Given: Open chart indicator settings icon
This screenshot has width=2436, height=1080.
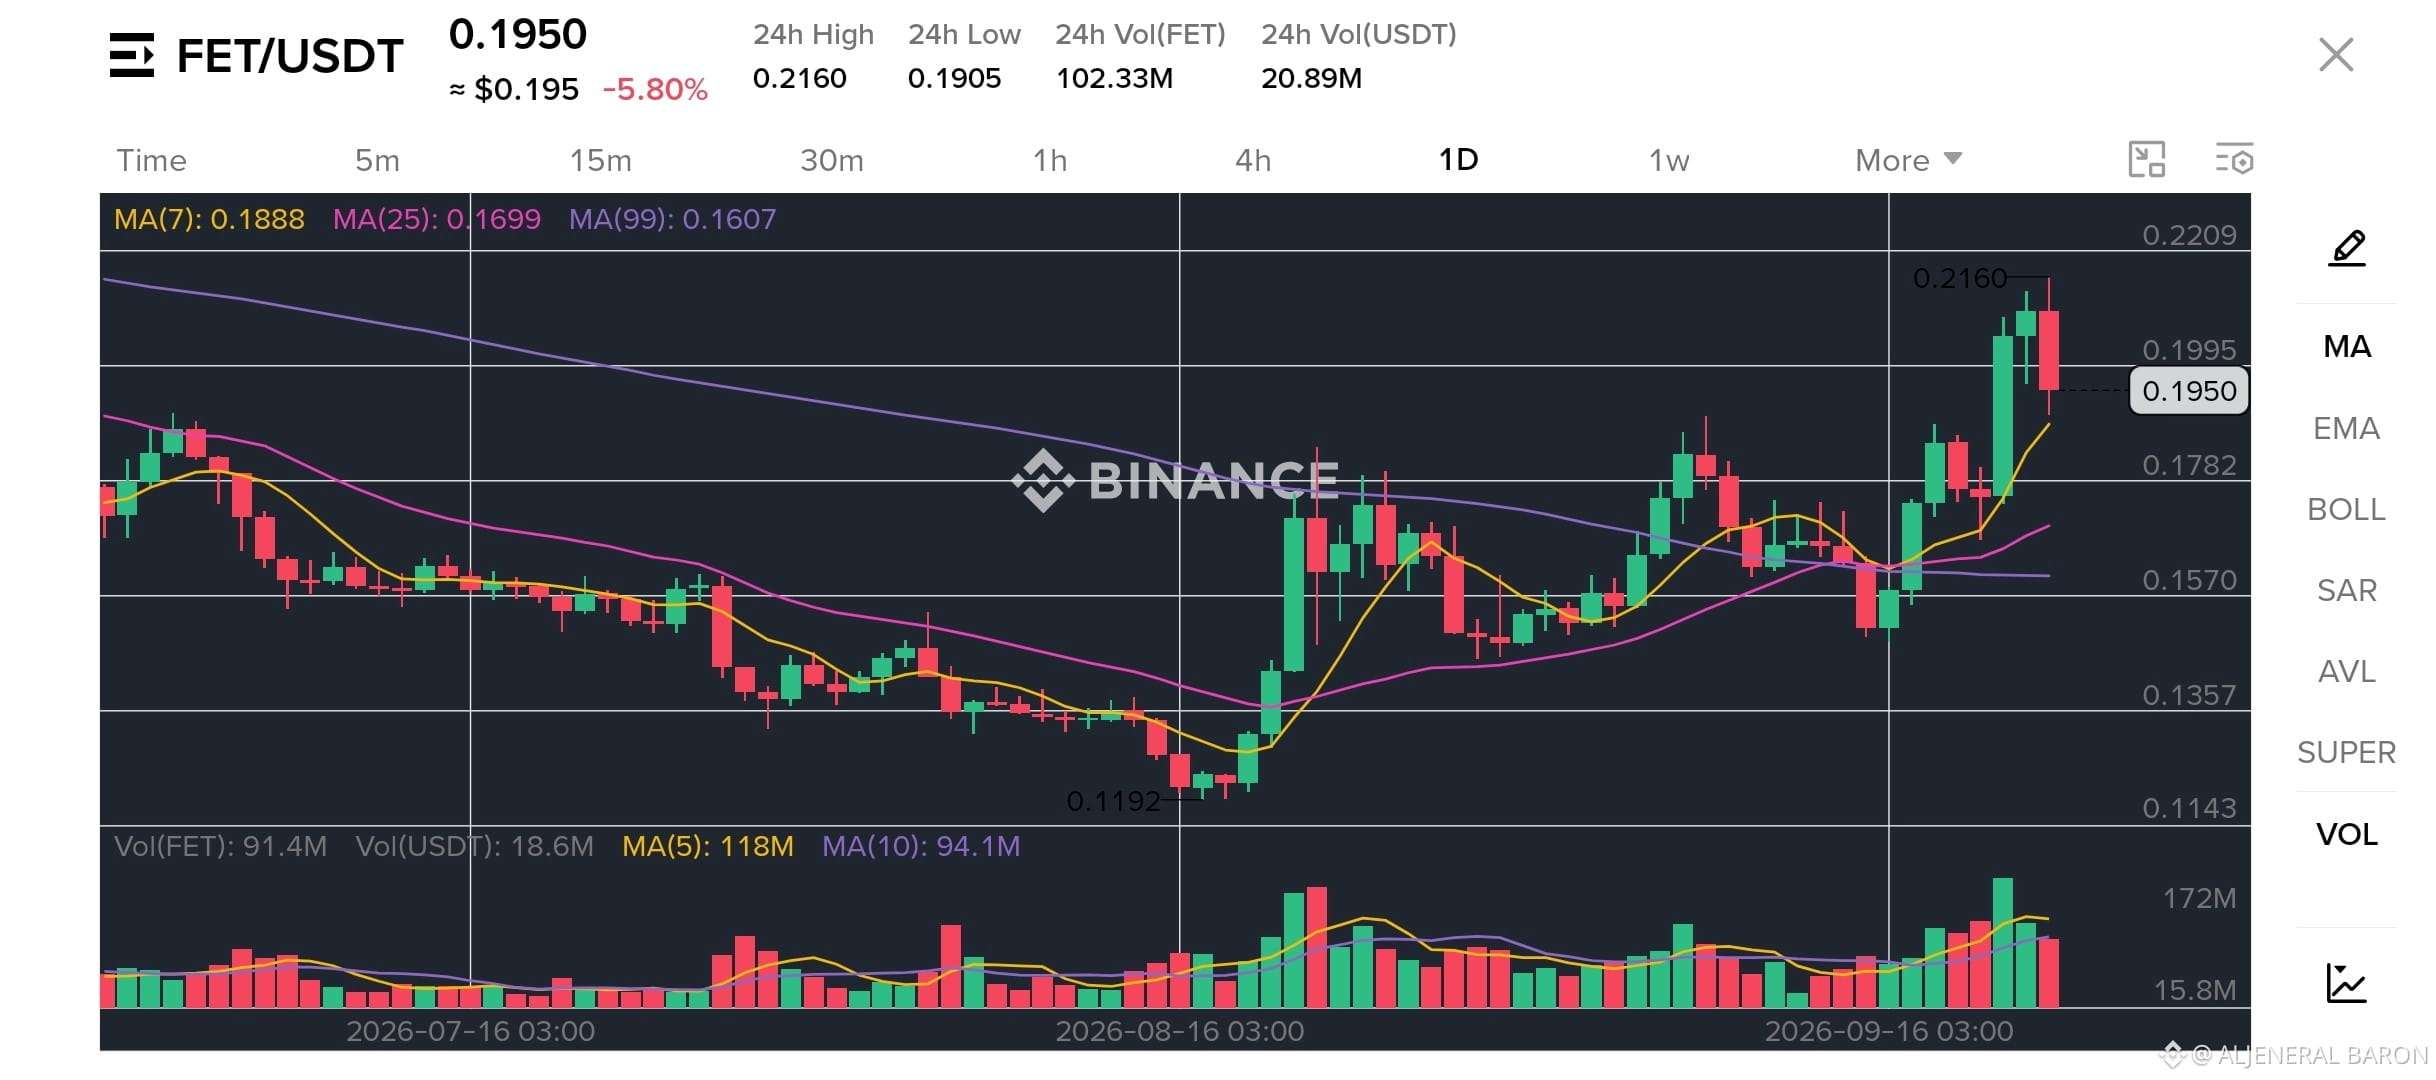Looking at the screenshot, I should tap(2234, 160).
